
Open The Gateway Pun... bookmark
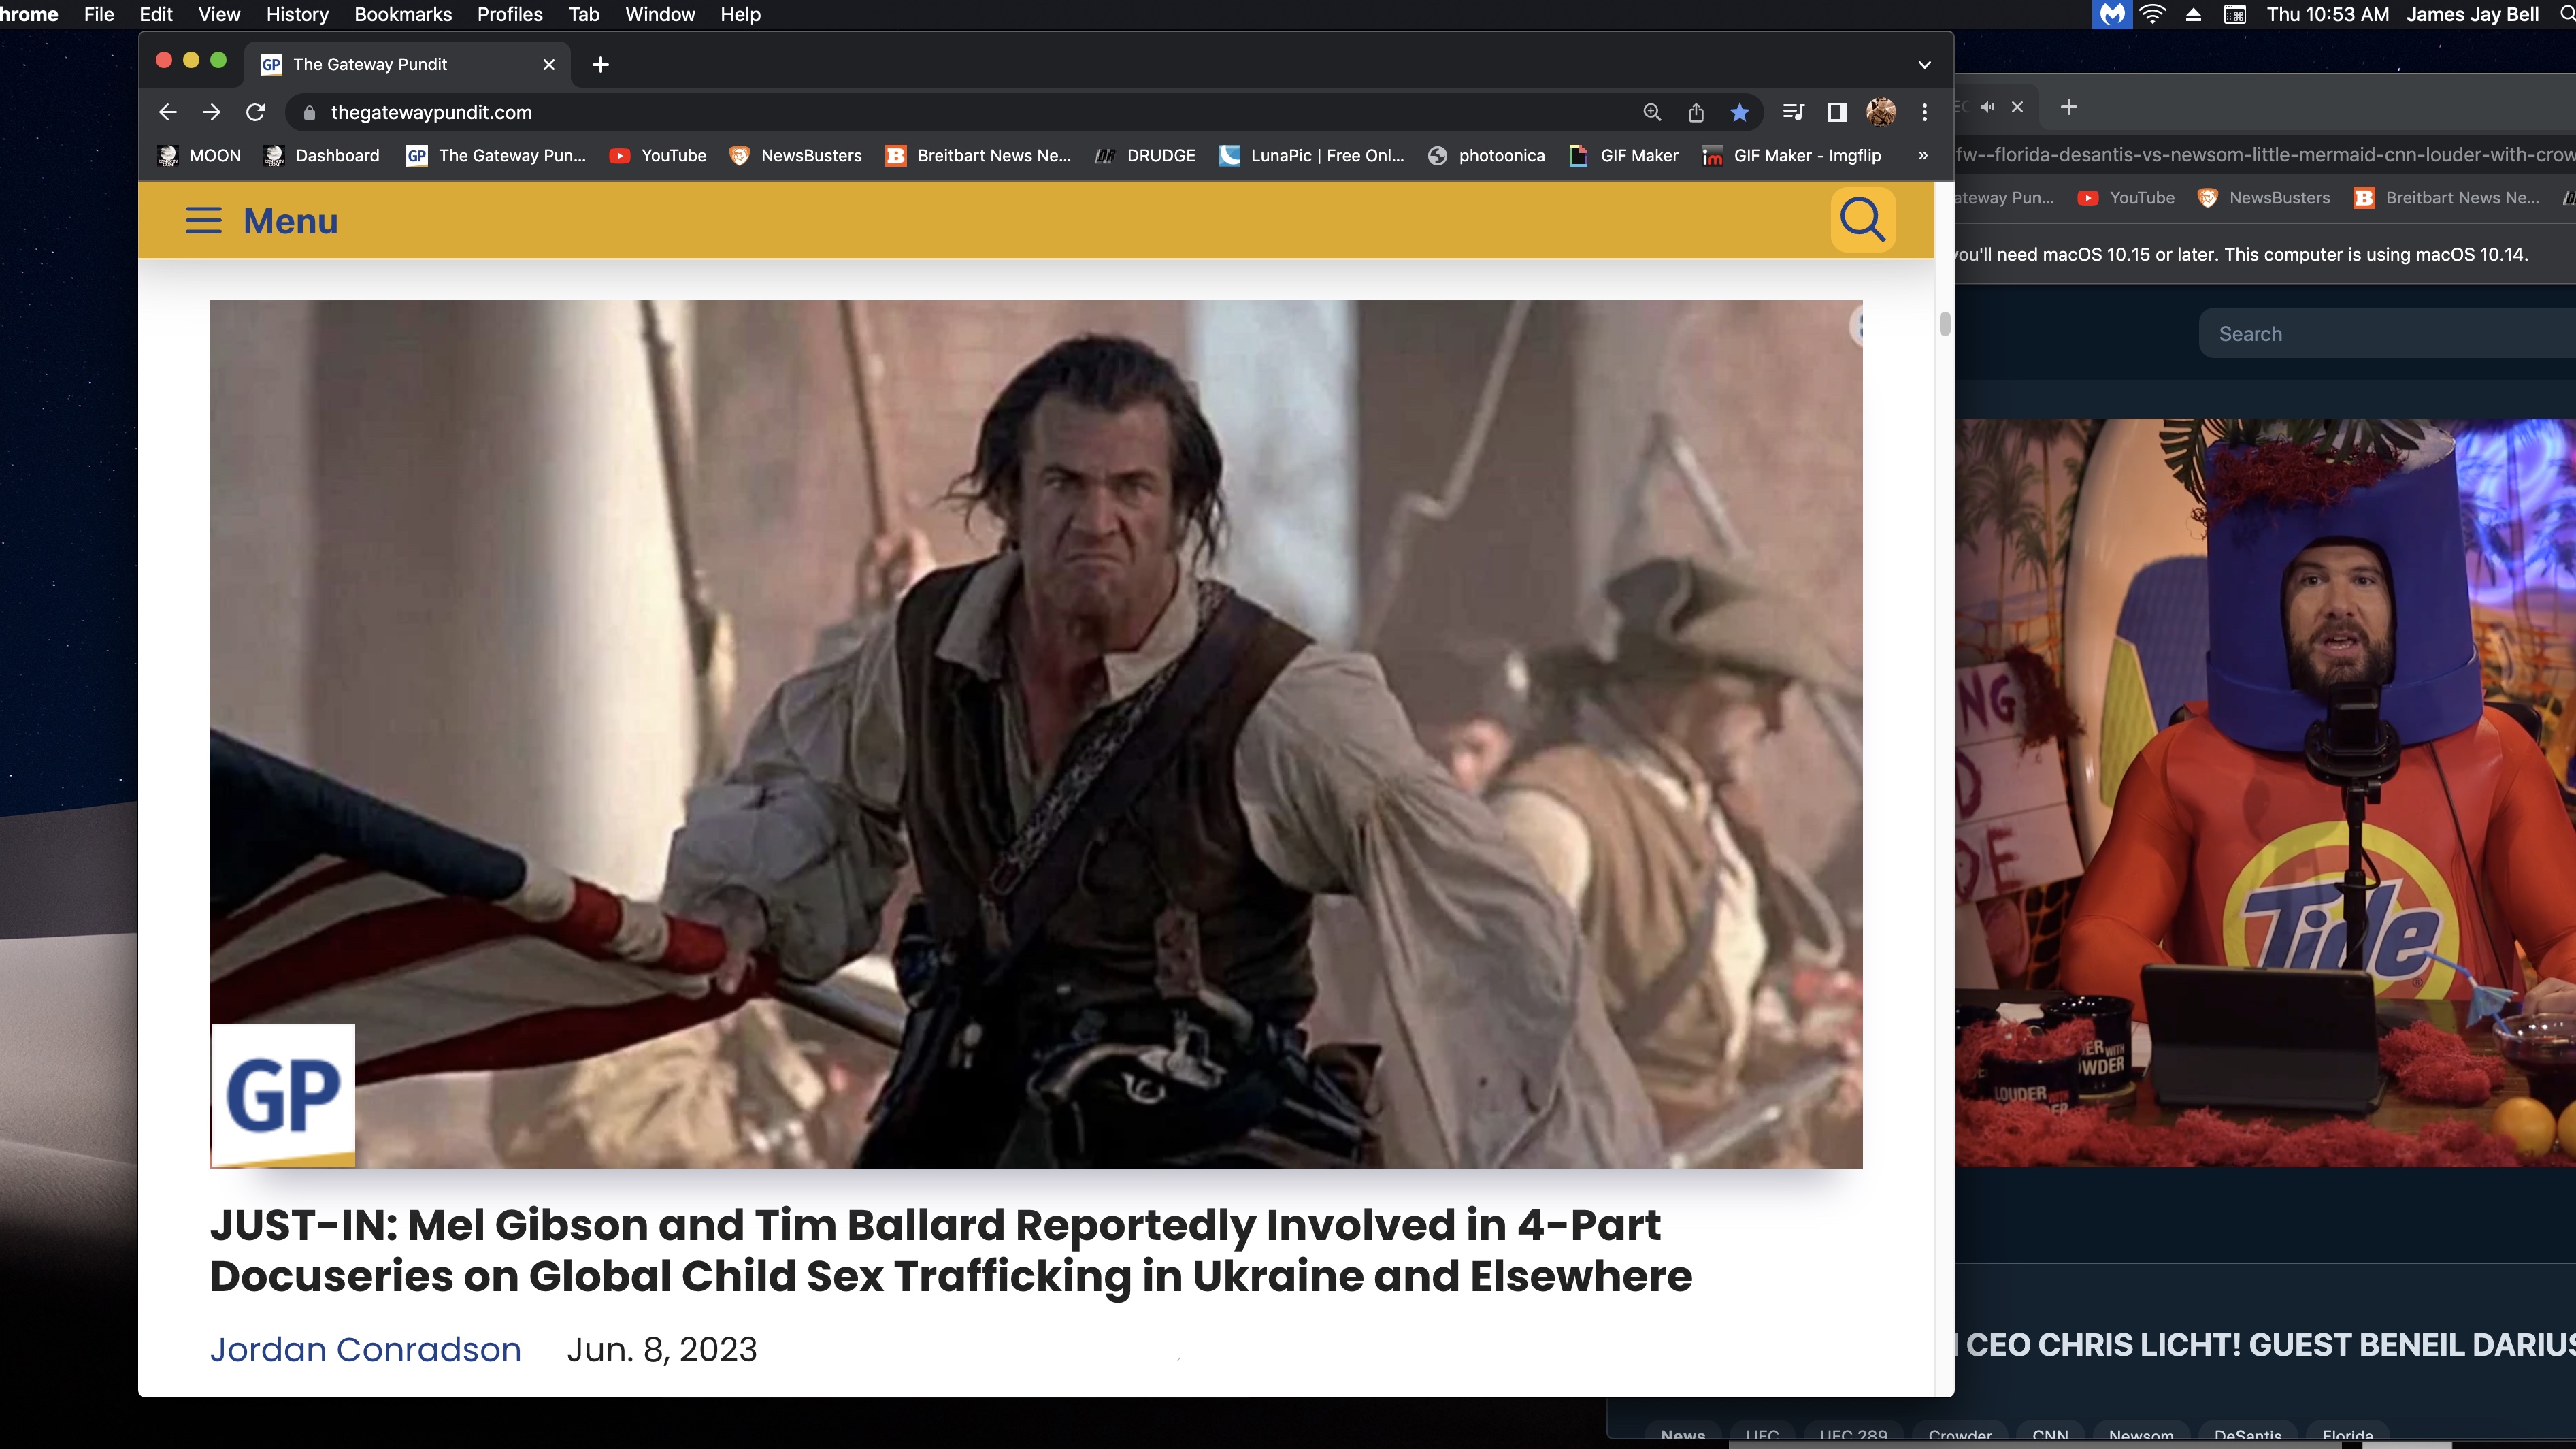[497, 155]
